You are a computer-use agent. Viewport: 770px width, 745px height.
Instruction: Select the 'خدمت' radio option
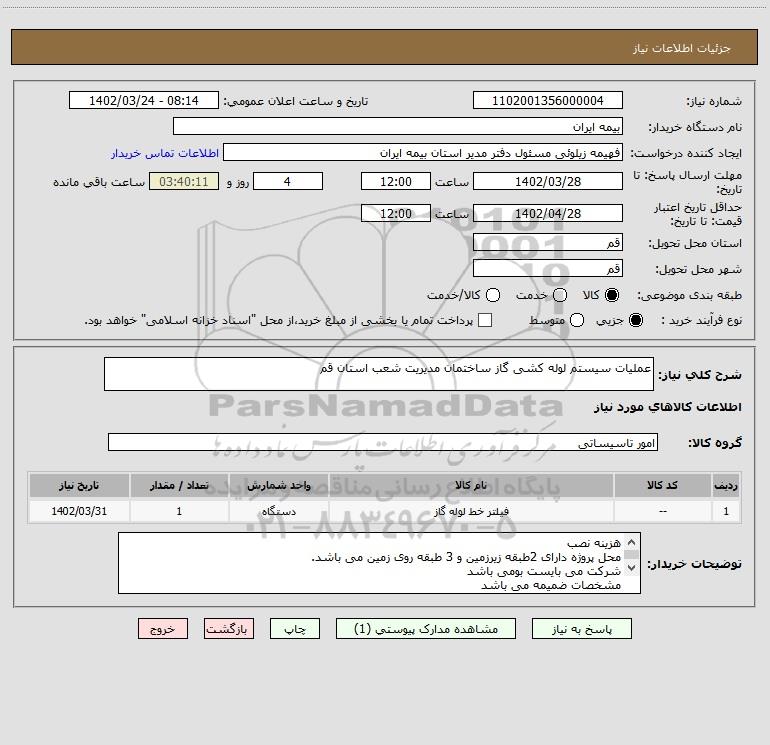point(560,295)
